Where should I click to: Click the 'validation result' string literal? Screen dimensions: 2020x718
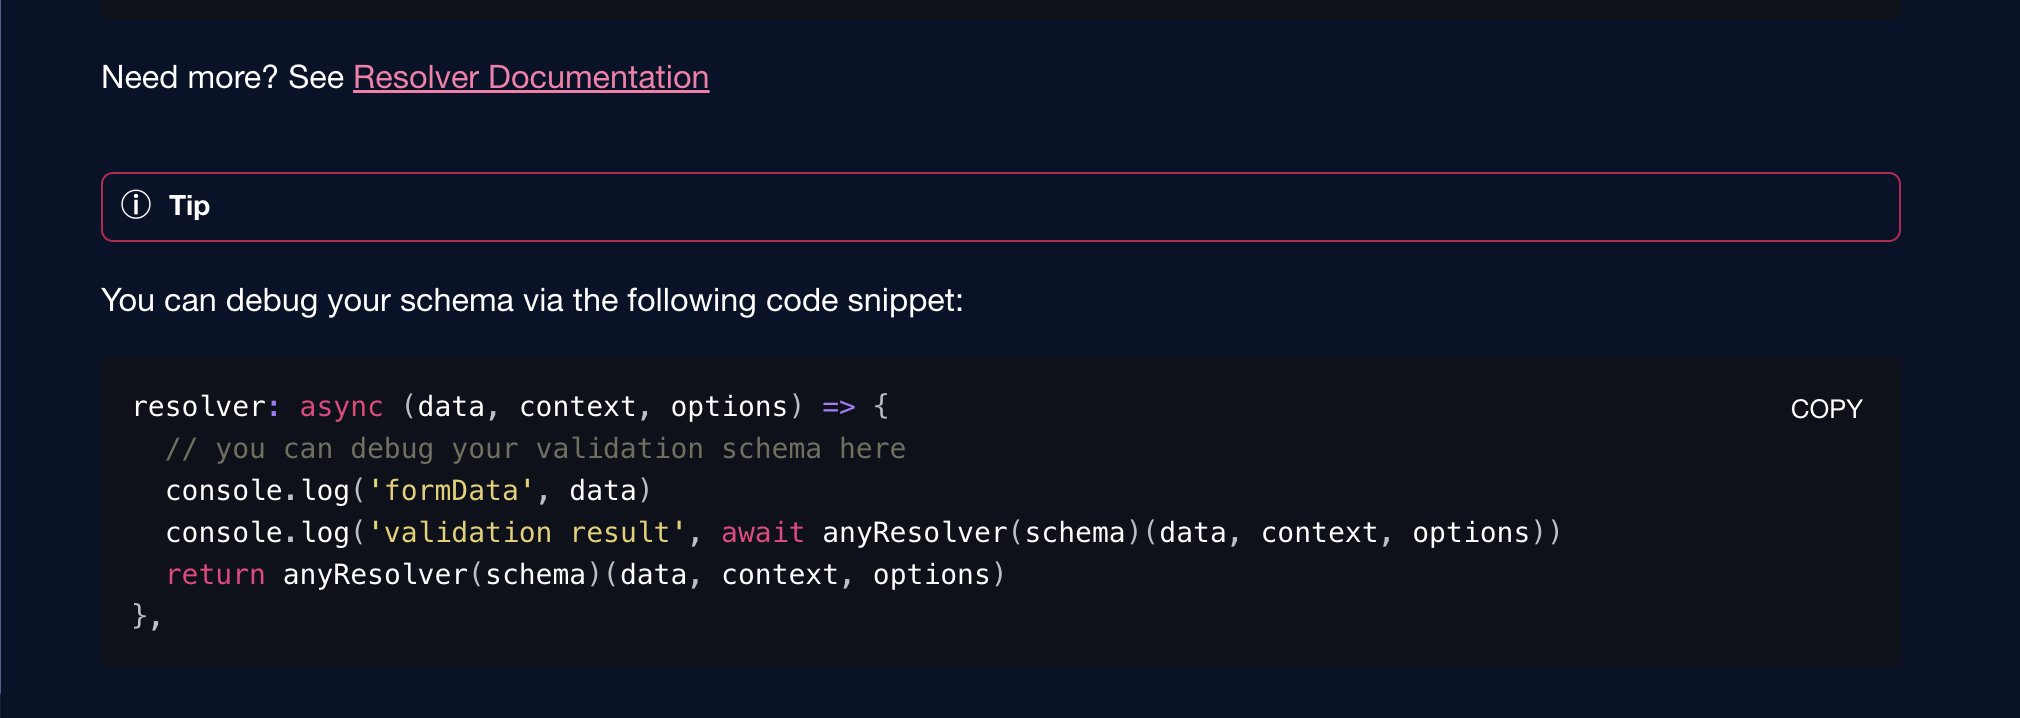(x=527, y=533)
